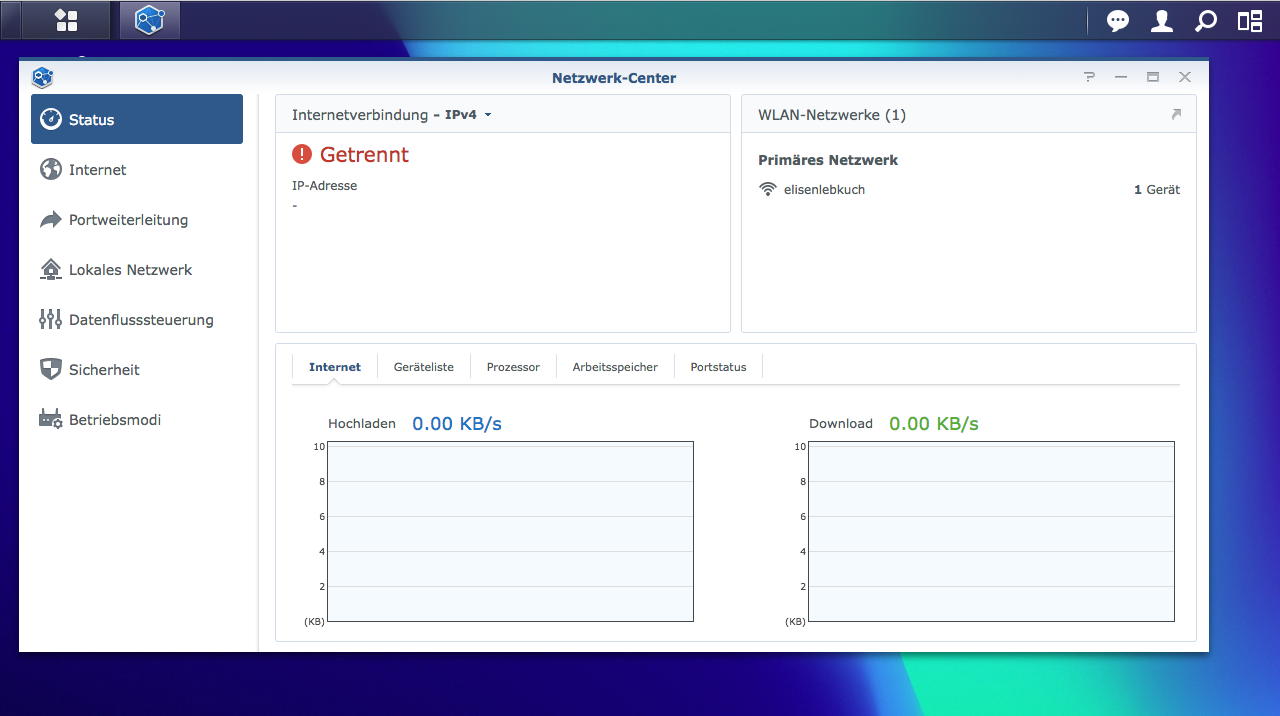Open the notifications chat bubble icon
This screenshot has height=716, width=1280.
pyautogui.click(x=1118, y=21)
